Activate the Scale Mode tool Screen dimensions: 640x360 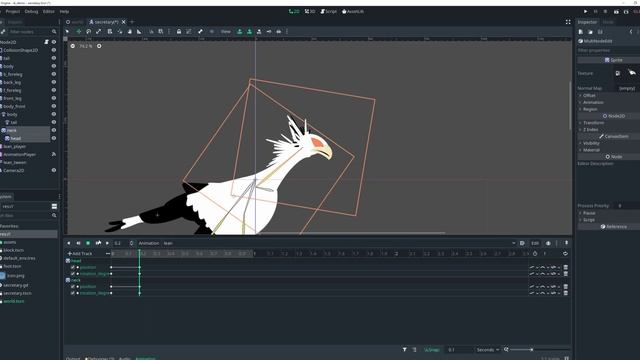click(98, 31)
